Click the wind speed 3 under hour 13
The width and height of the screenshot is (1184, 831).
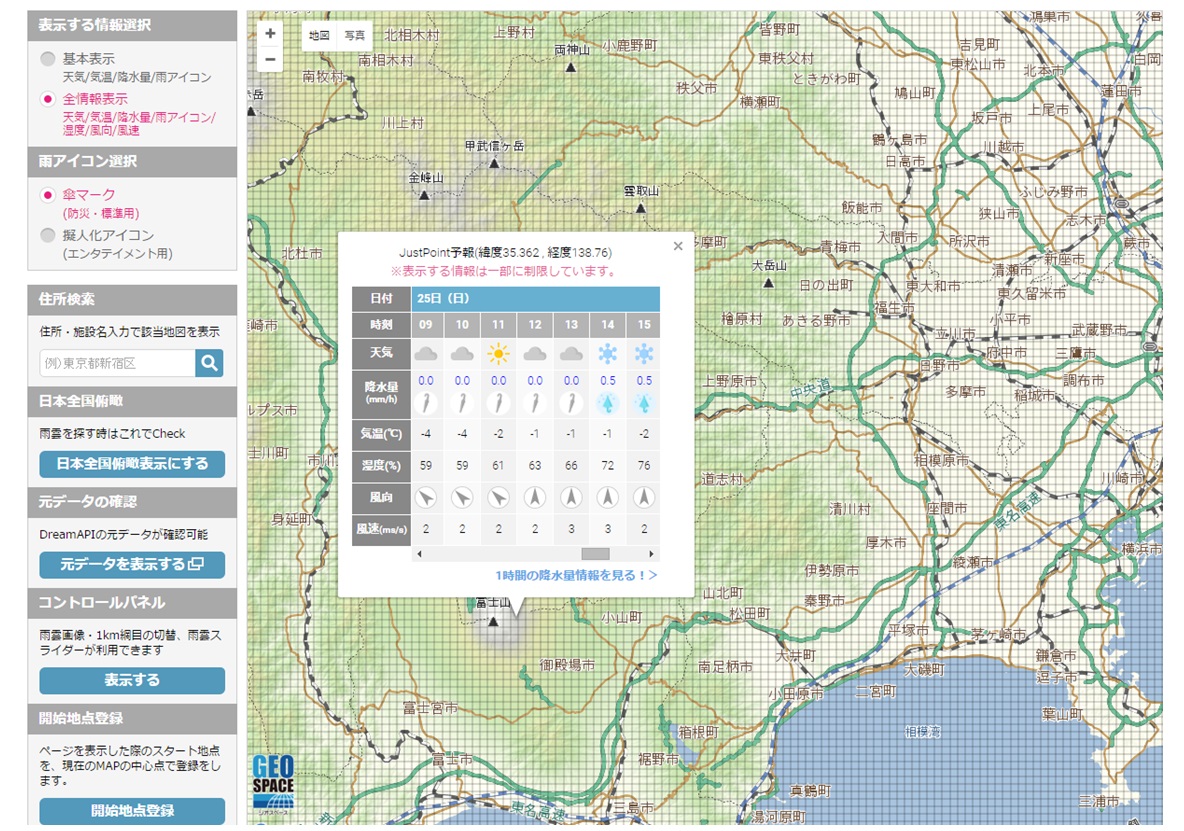pyautogui.click(x=571, y=529)
